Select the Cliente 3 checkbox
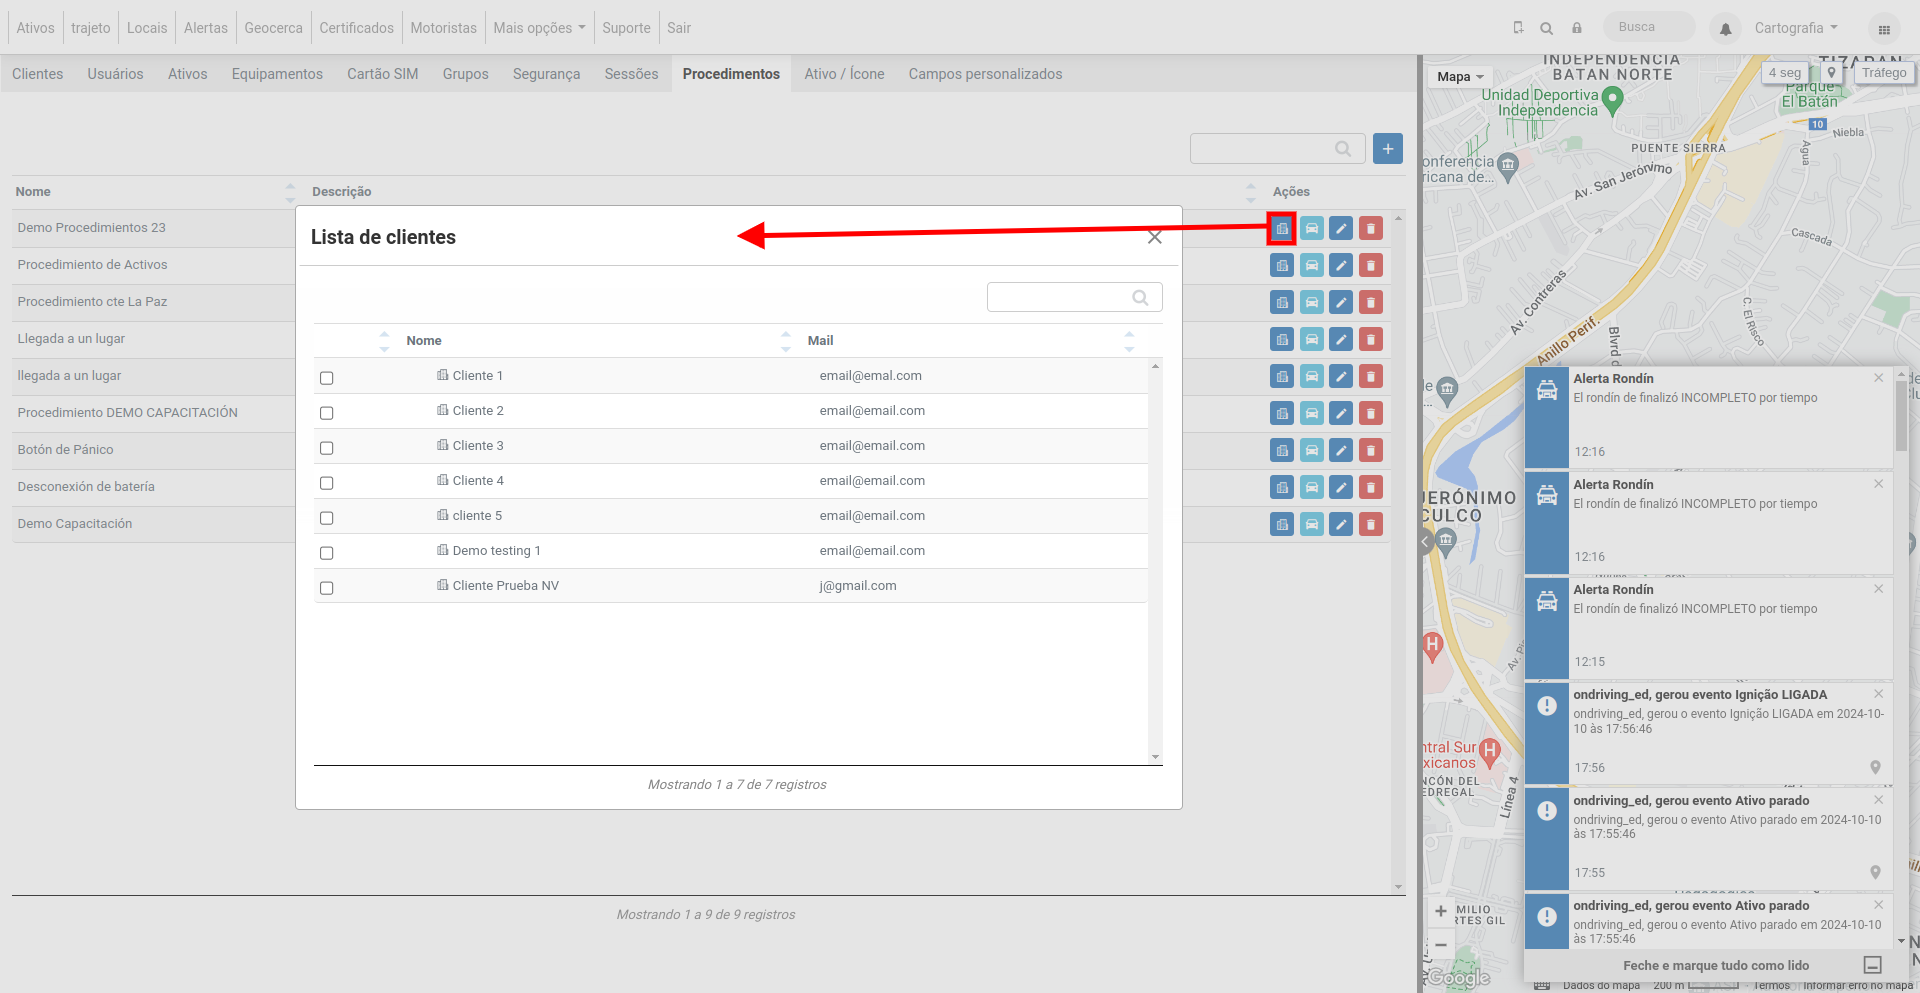This screenshot has height=993, width=1920. point(326,448)
